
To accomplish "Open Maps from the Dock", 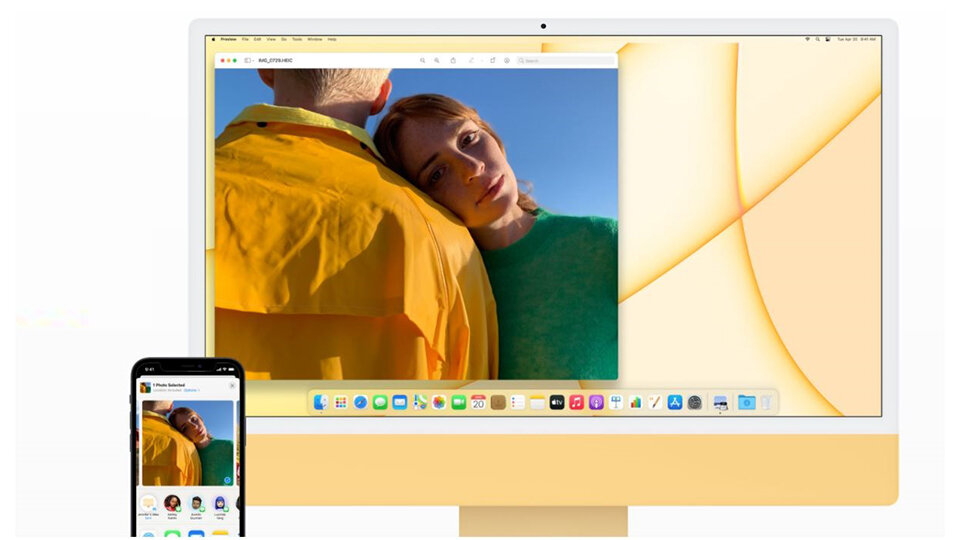I will [x=419, y=402].
